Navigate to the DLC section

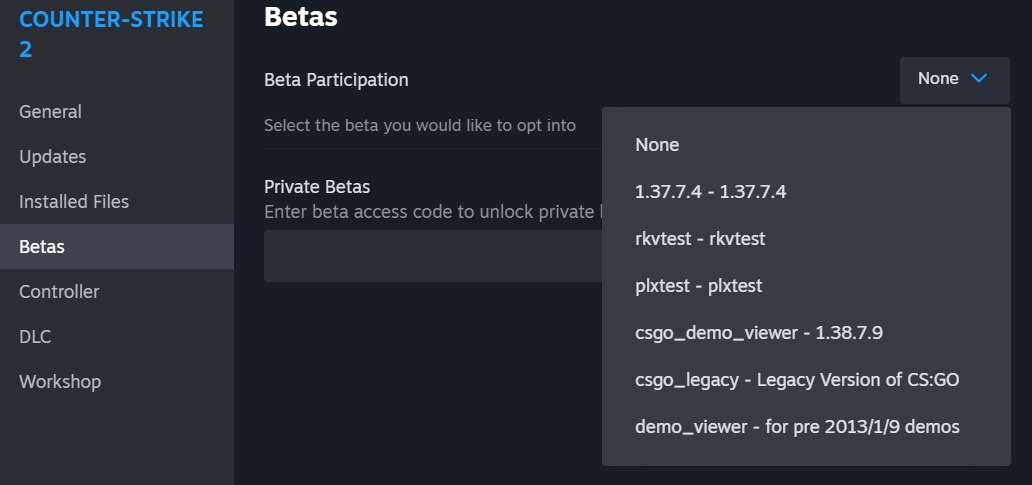35,337
